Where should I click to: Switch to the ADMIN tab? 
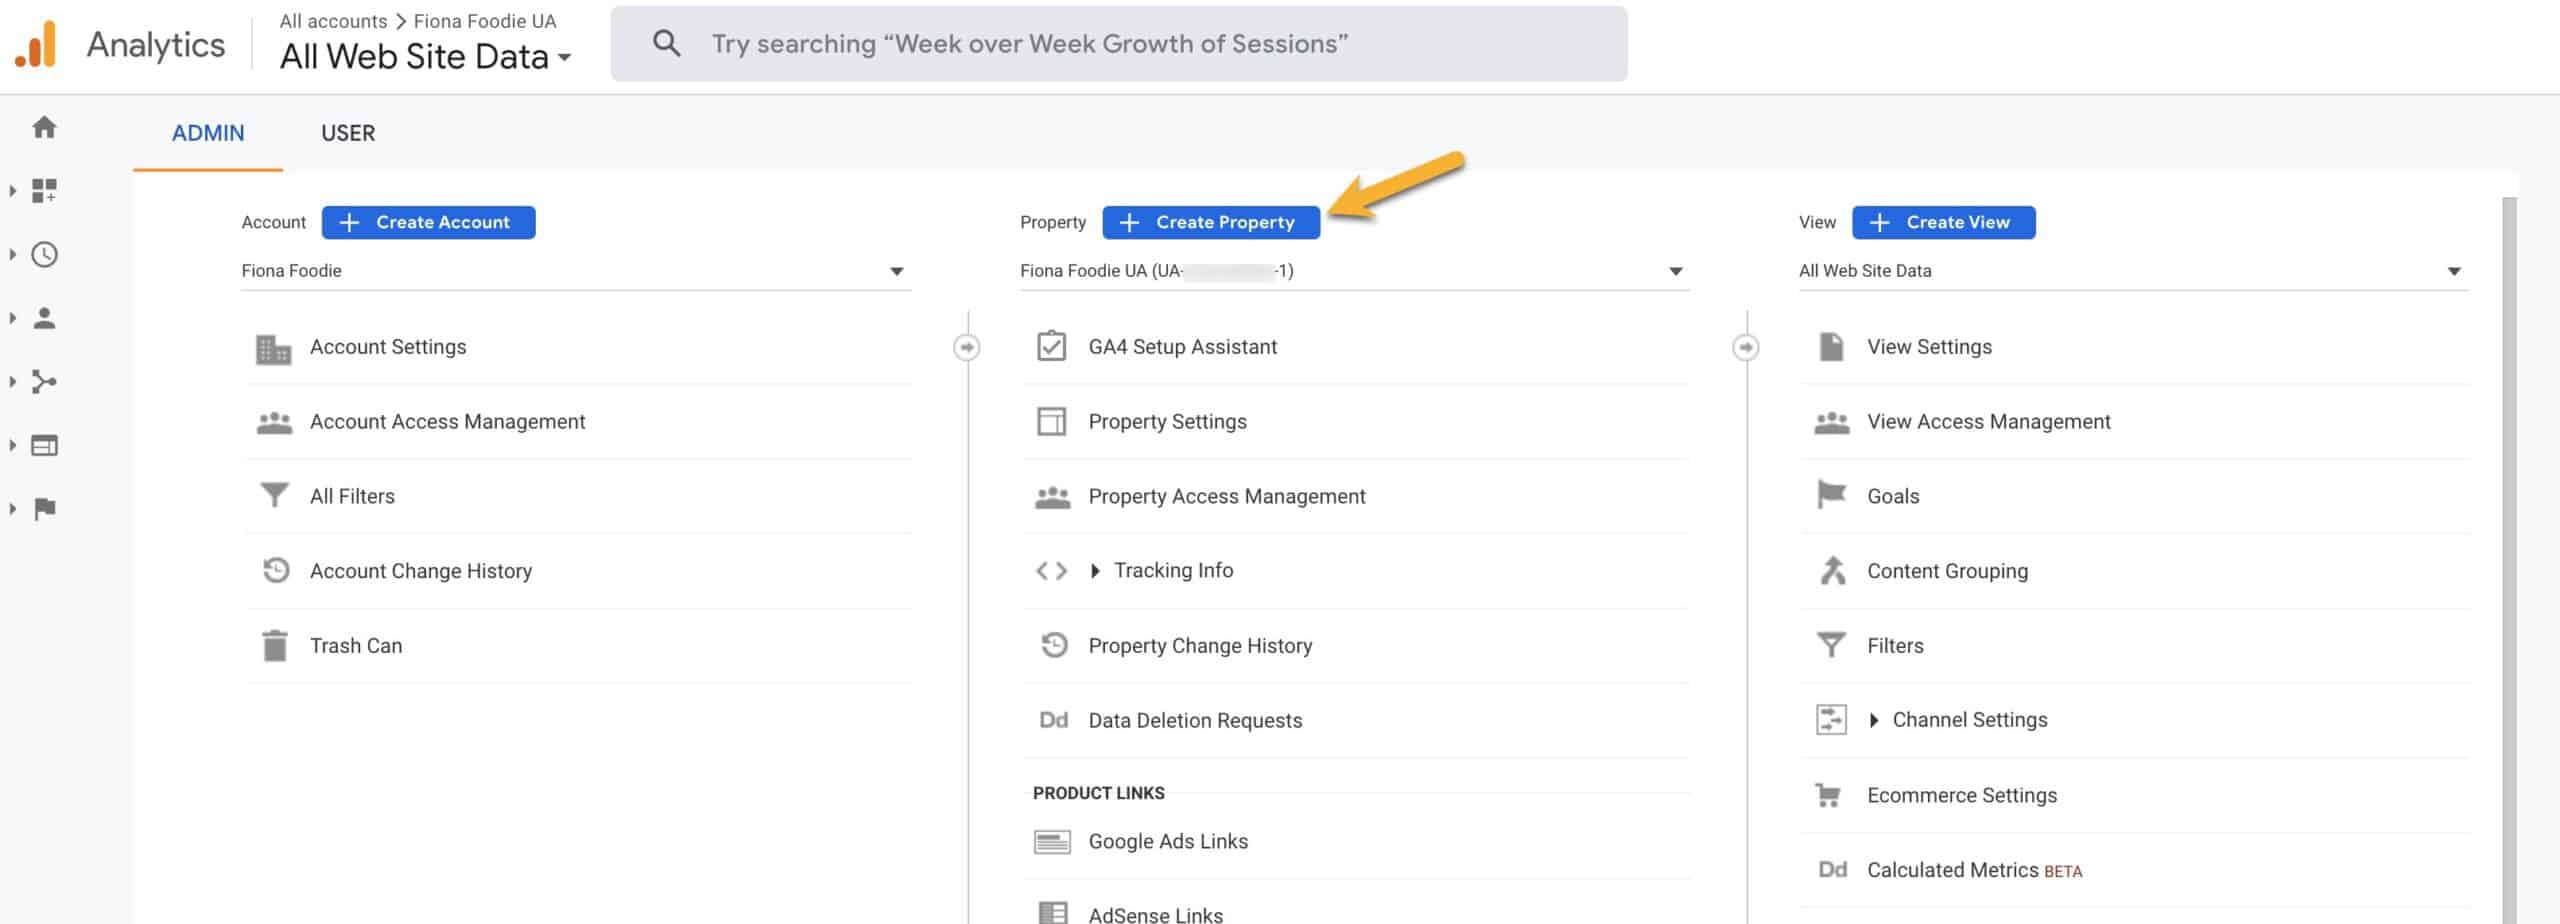208,133
